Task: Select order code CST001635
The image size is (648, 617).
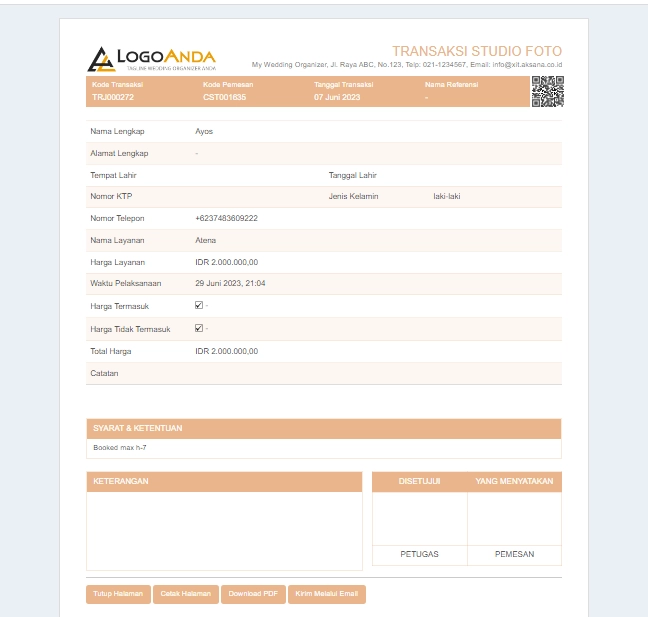Action: tap(224, 97)
